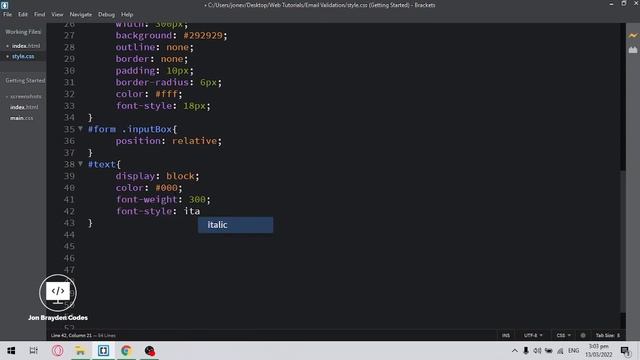
Task: Open the File menu
Action: 7,14
